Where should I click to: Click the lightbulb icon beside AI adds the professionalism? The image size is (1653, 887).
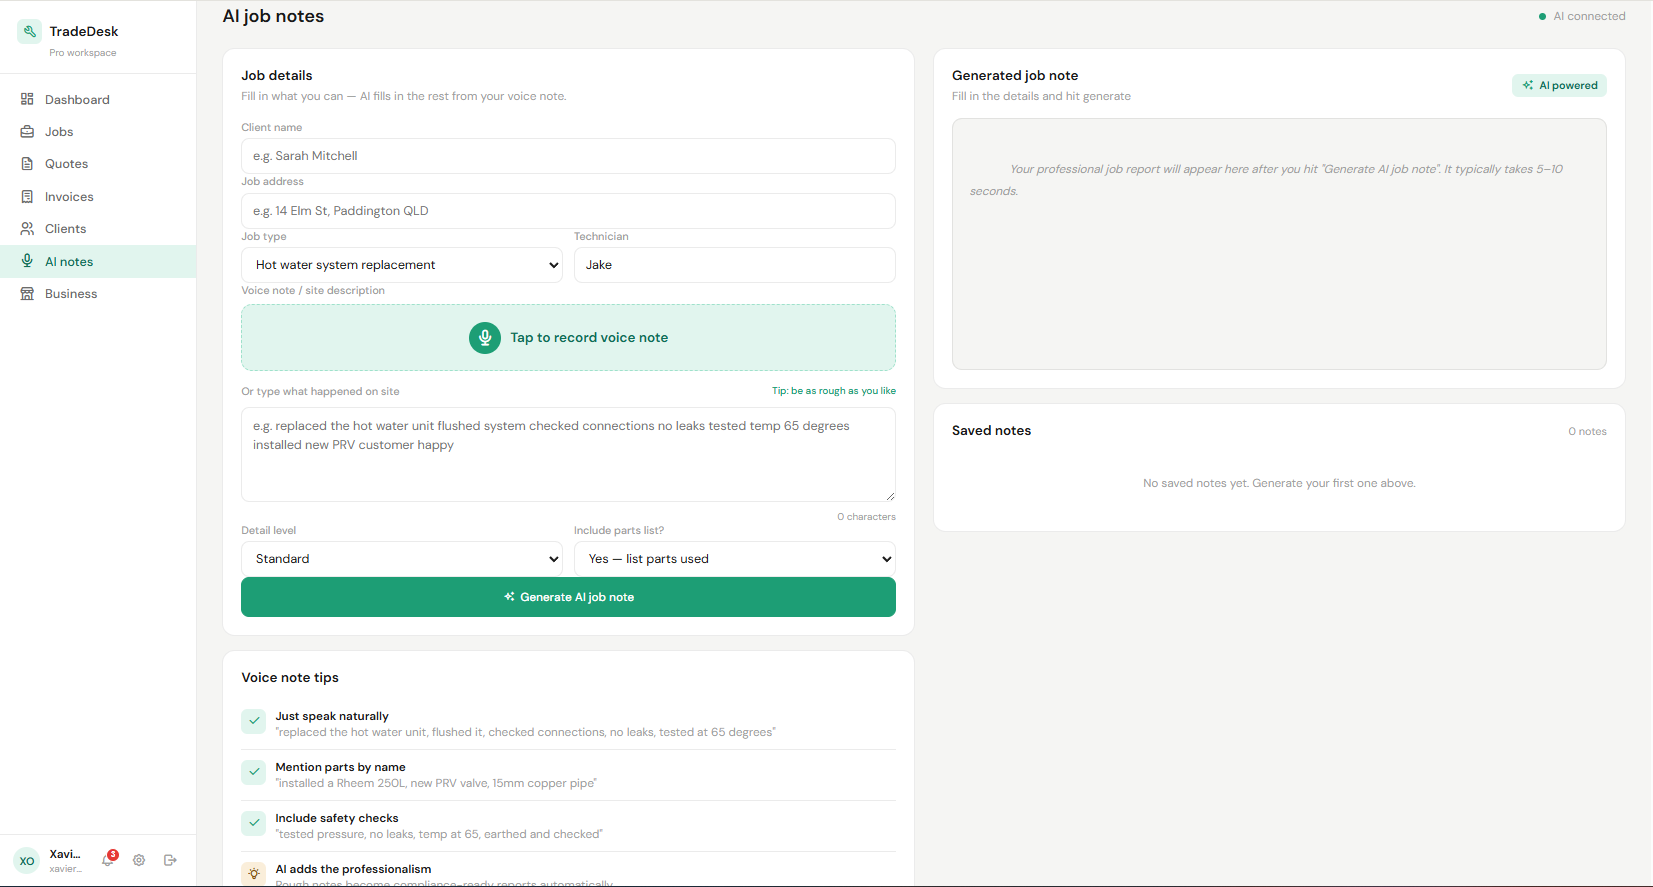[254, 873]
